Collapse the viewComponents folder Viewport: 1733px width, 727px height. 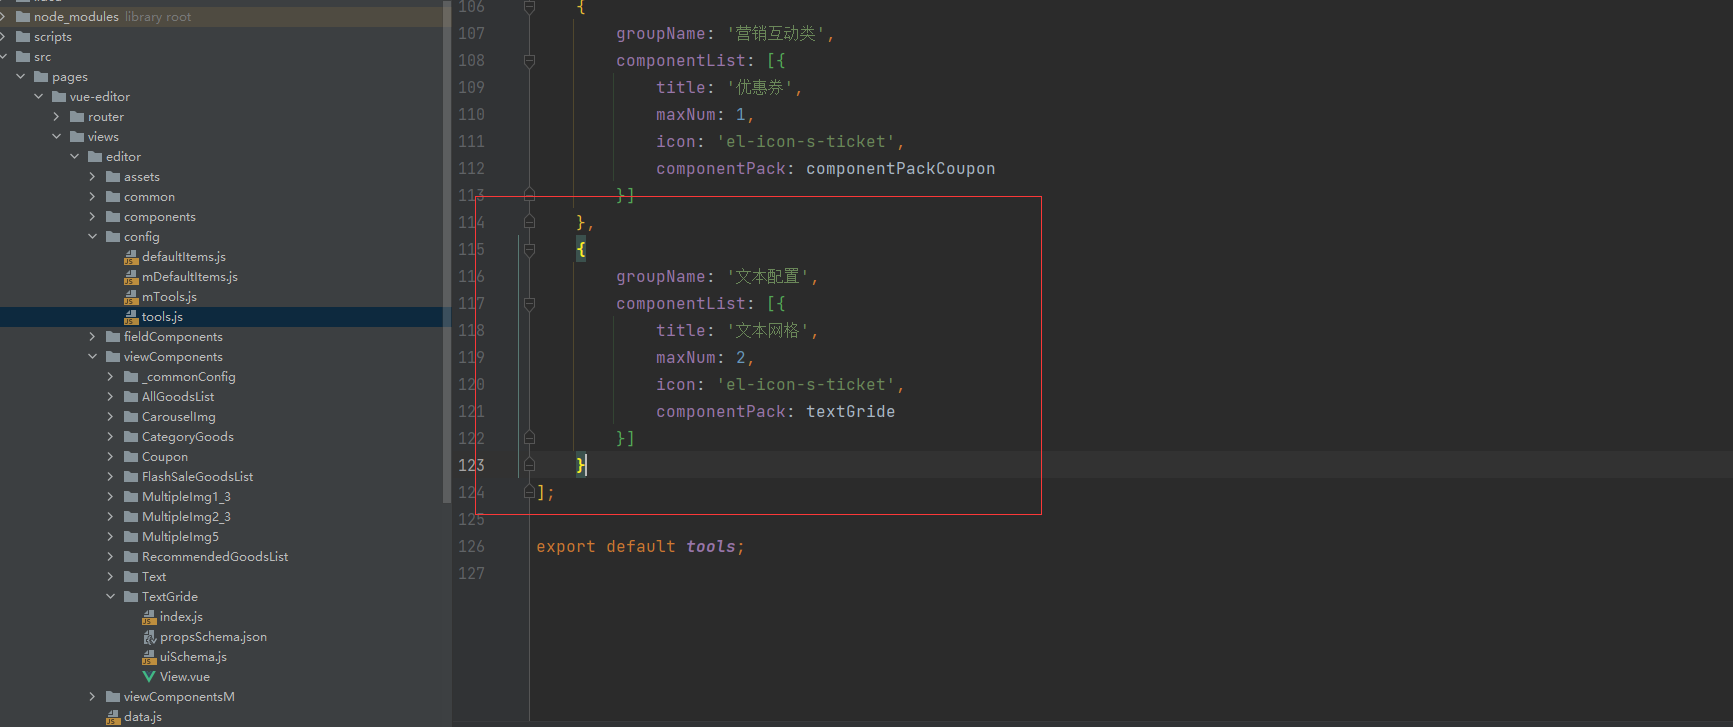(92, 357)
